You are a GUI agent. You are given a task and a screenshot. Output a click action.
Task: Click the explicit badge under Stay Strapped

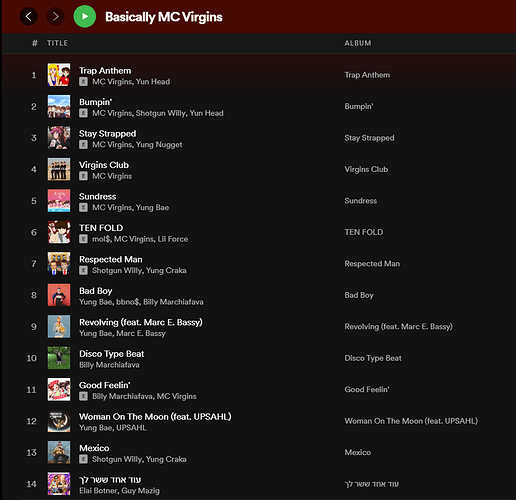click(x=83, y=145)
